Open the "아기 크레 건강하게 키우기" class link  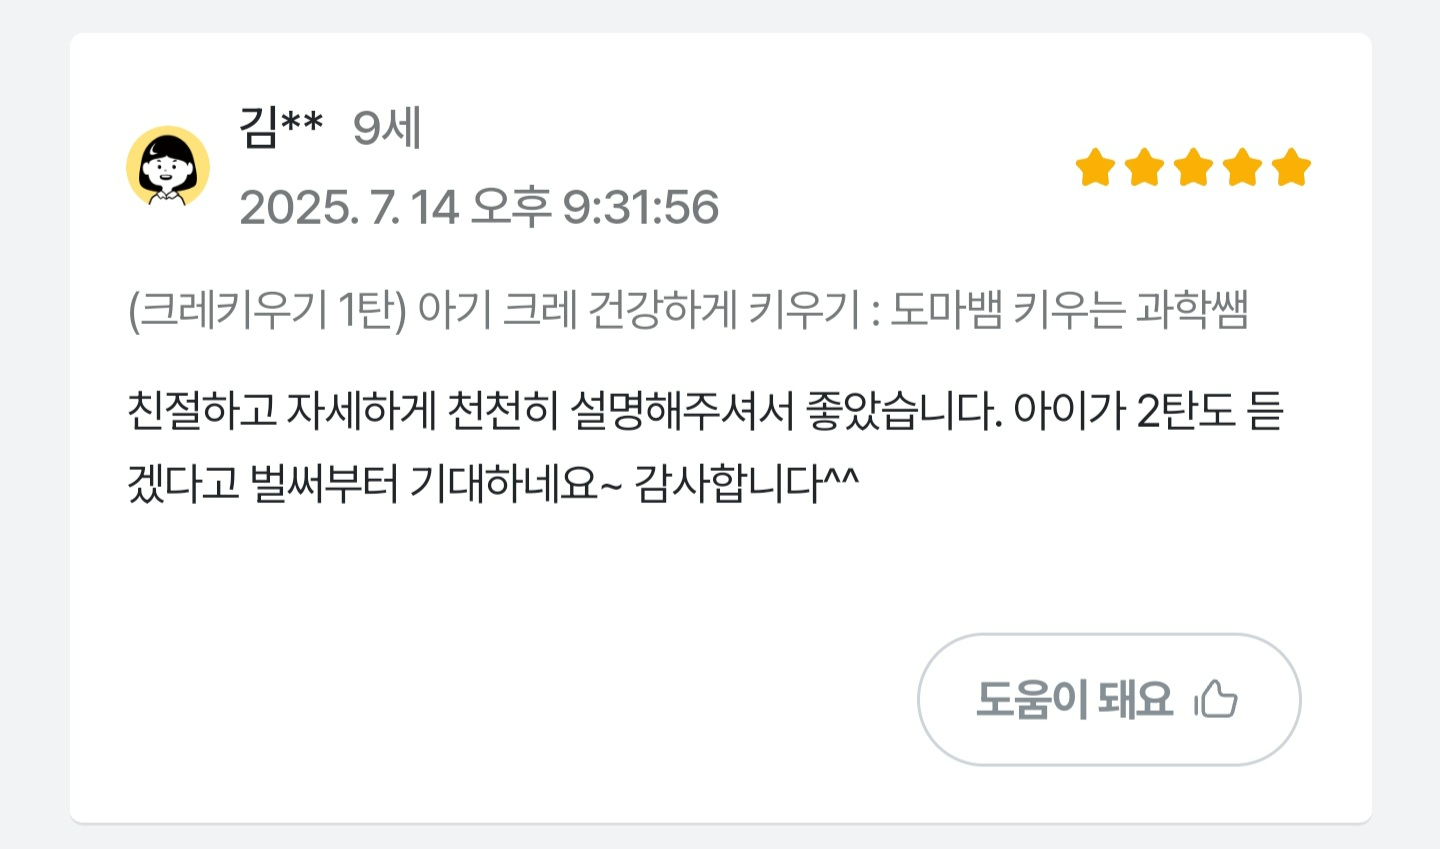[638, 310]
